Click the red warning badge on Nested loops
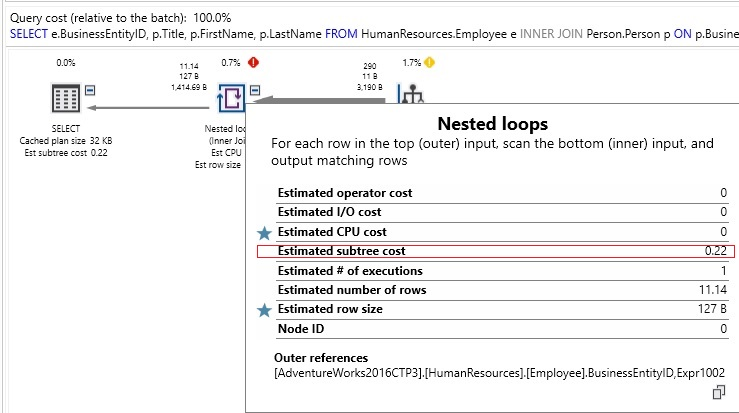The image size is (739, 413). pos(254,62)
